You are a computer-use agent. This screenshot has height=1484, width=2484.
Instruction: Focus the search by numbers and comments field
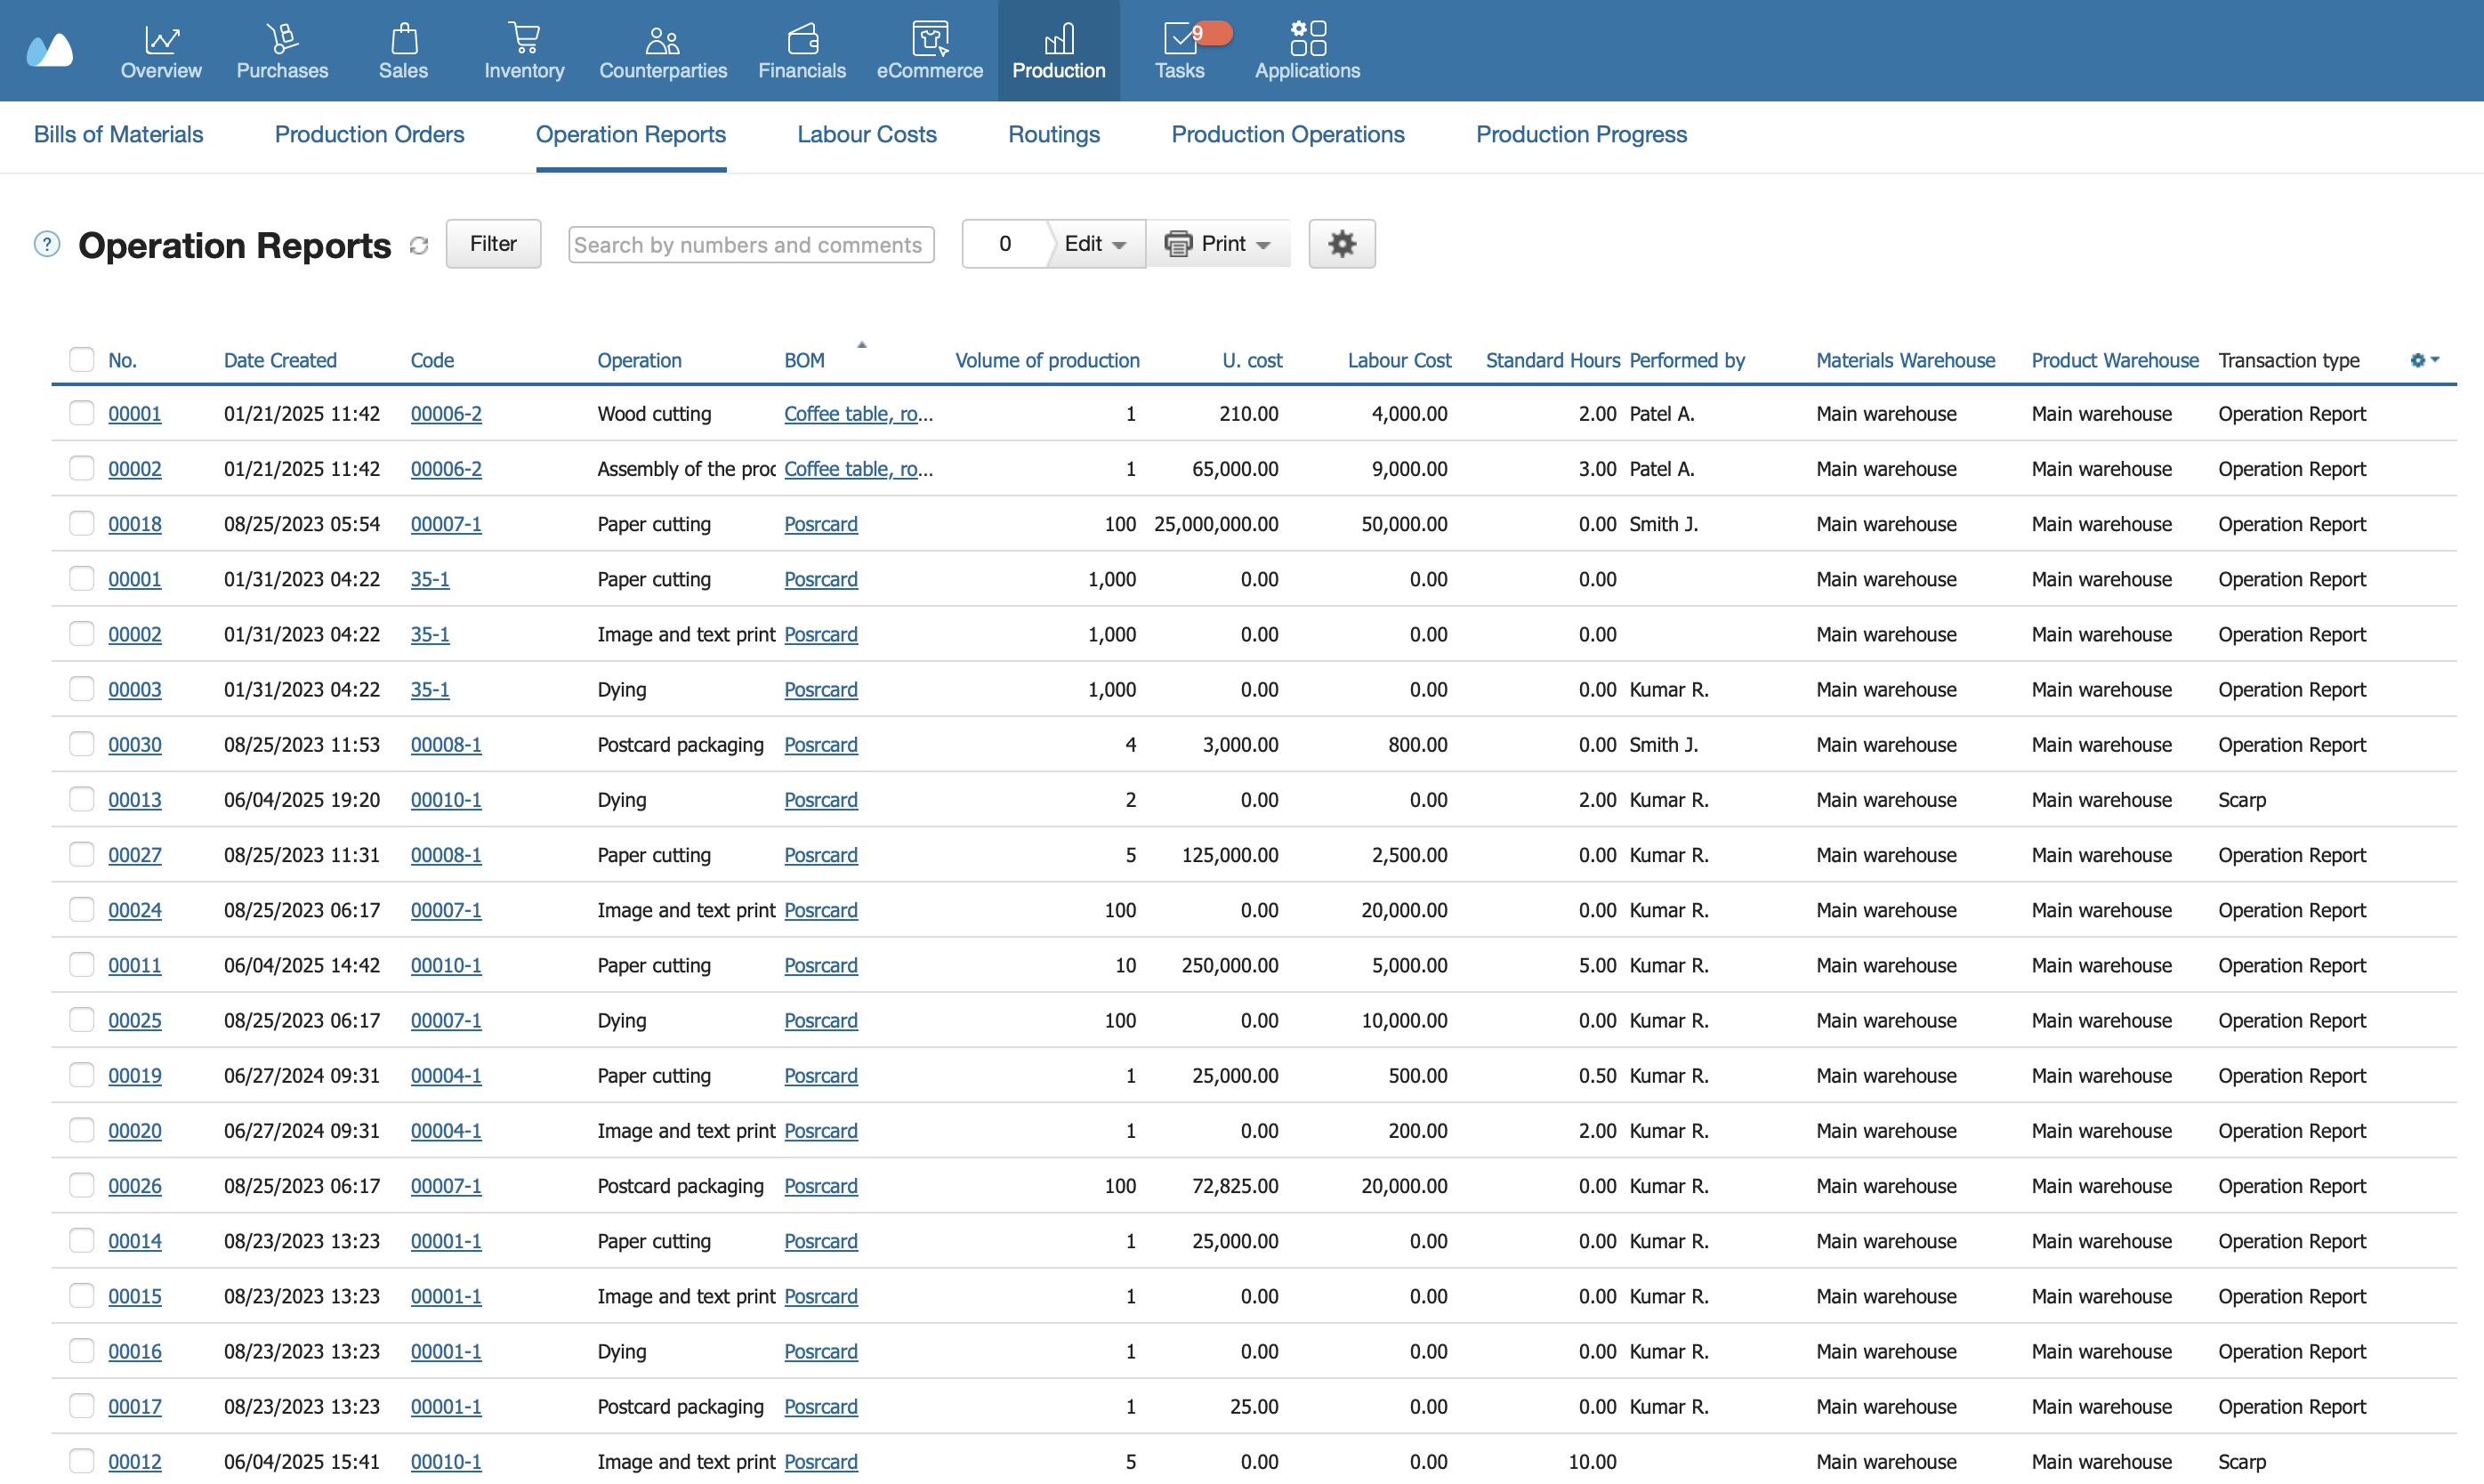(751, 245)
